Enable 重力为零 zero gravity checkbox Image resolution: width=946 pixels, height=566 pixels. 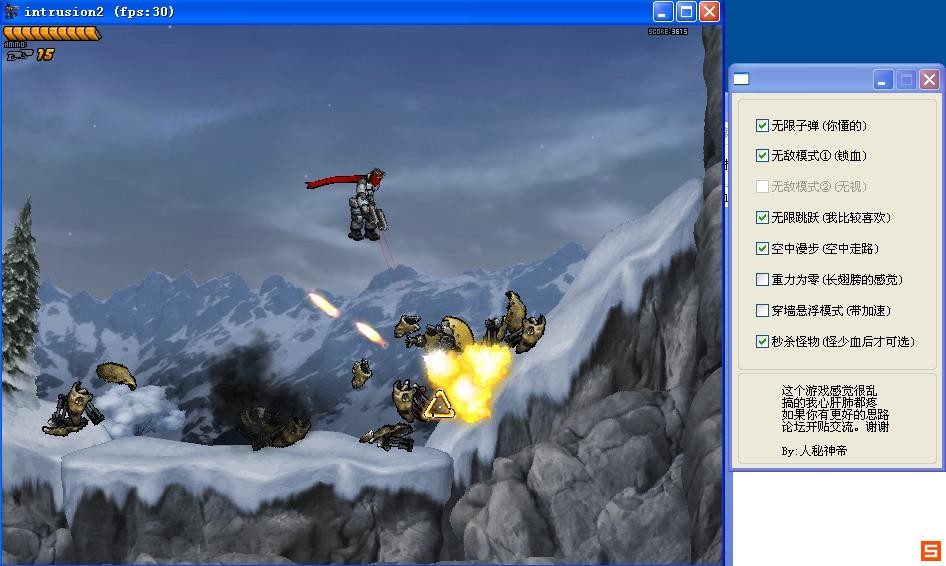(x=763, y=280)
